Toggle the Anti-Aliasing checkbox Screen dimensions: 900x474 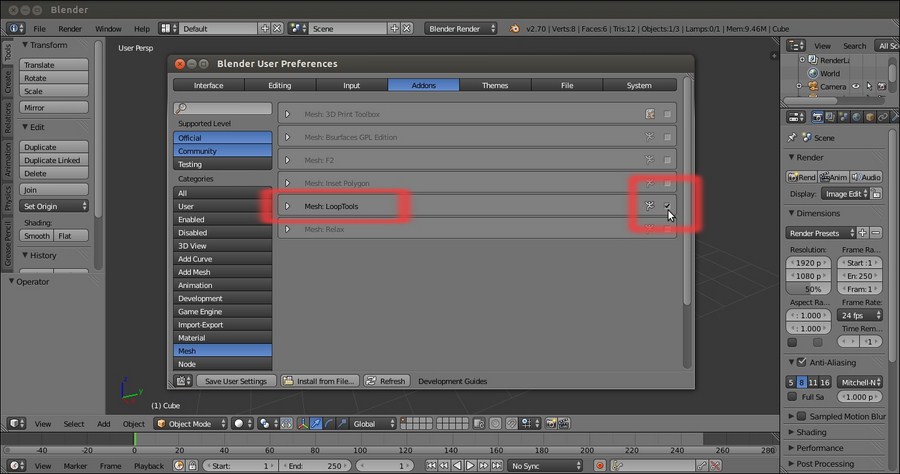click(x=802, y=362)
